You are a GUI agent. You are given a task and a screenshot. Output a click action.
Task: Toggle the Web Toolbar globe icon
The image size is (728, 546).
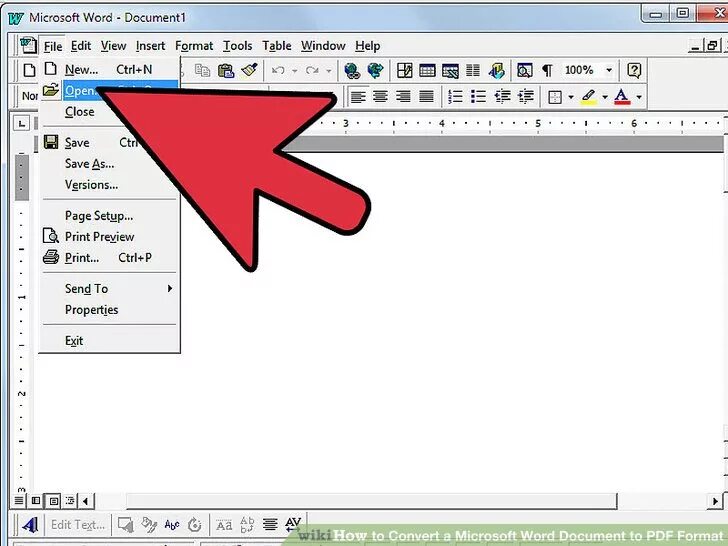[x=375, y=71]
